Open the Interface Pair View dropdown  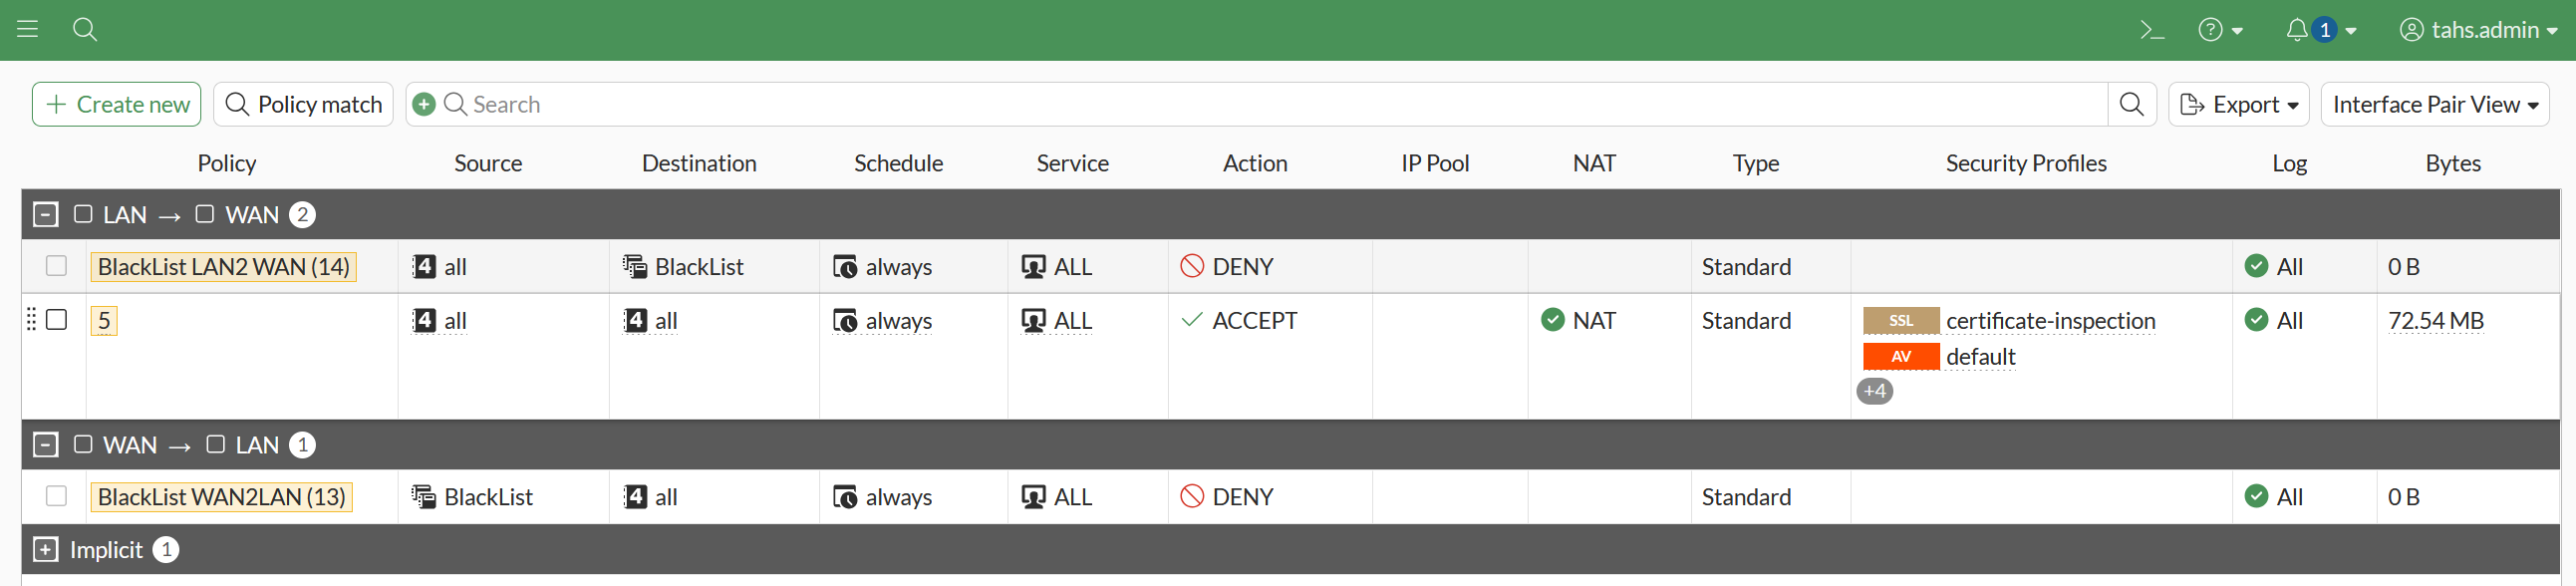[x=2434, y=104]
